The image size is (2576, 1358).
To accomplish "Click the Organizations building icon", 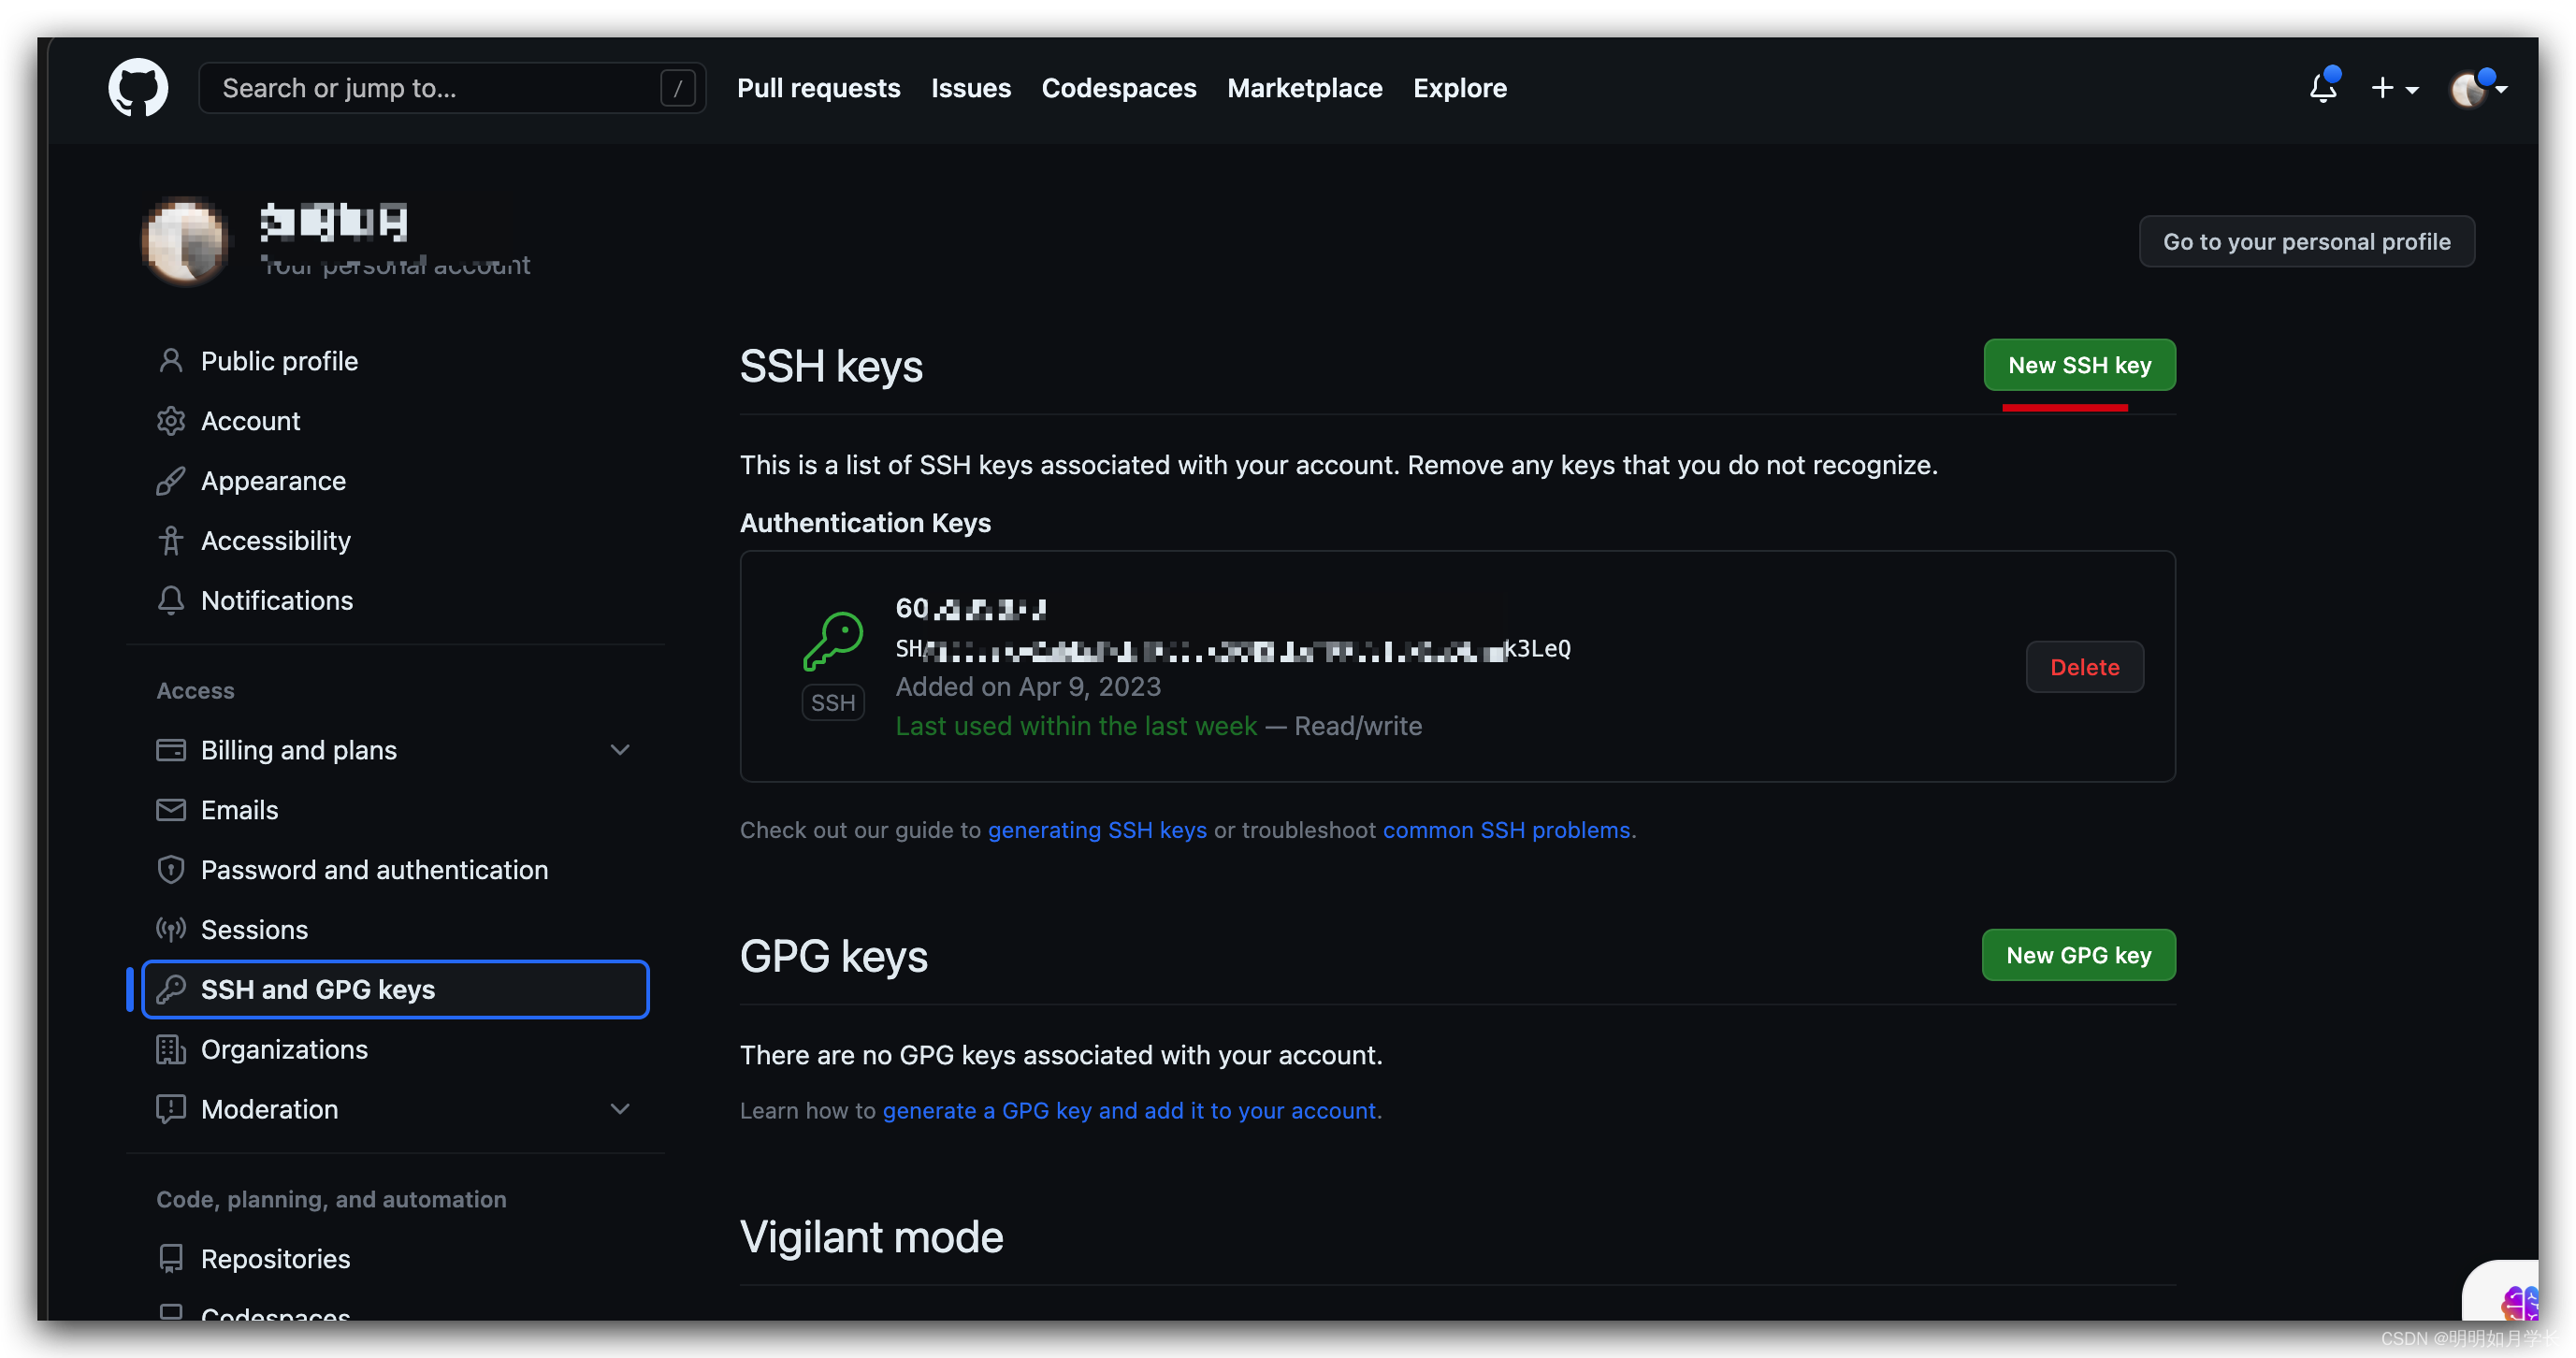I will coord(171,1049).
